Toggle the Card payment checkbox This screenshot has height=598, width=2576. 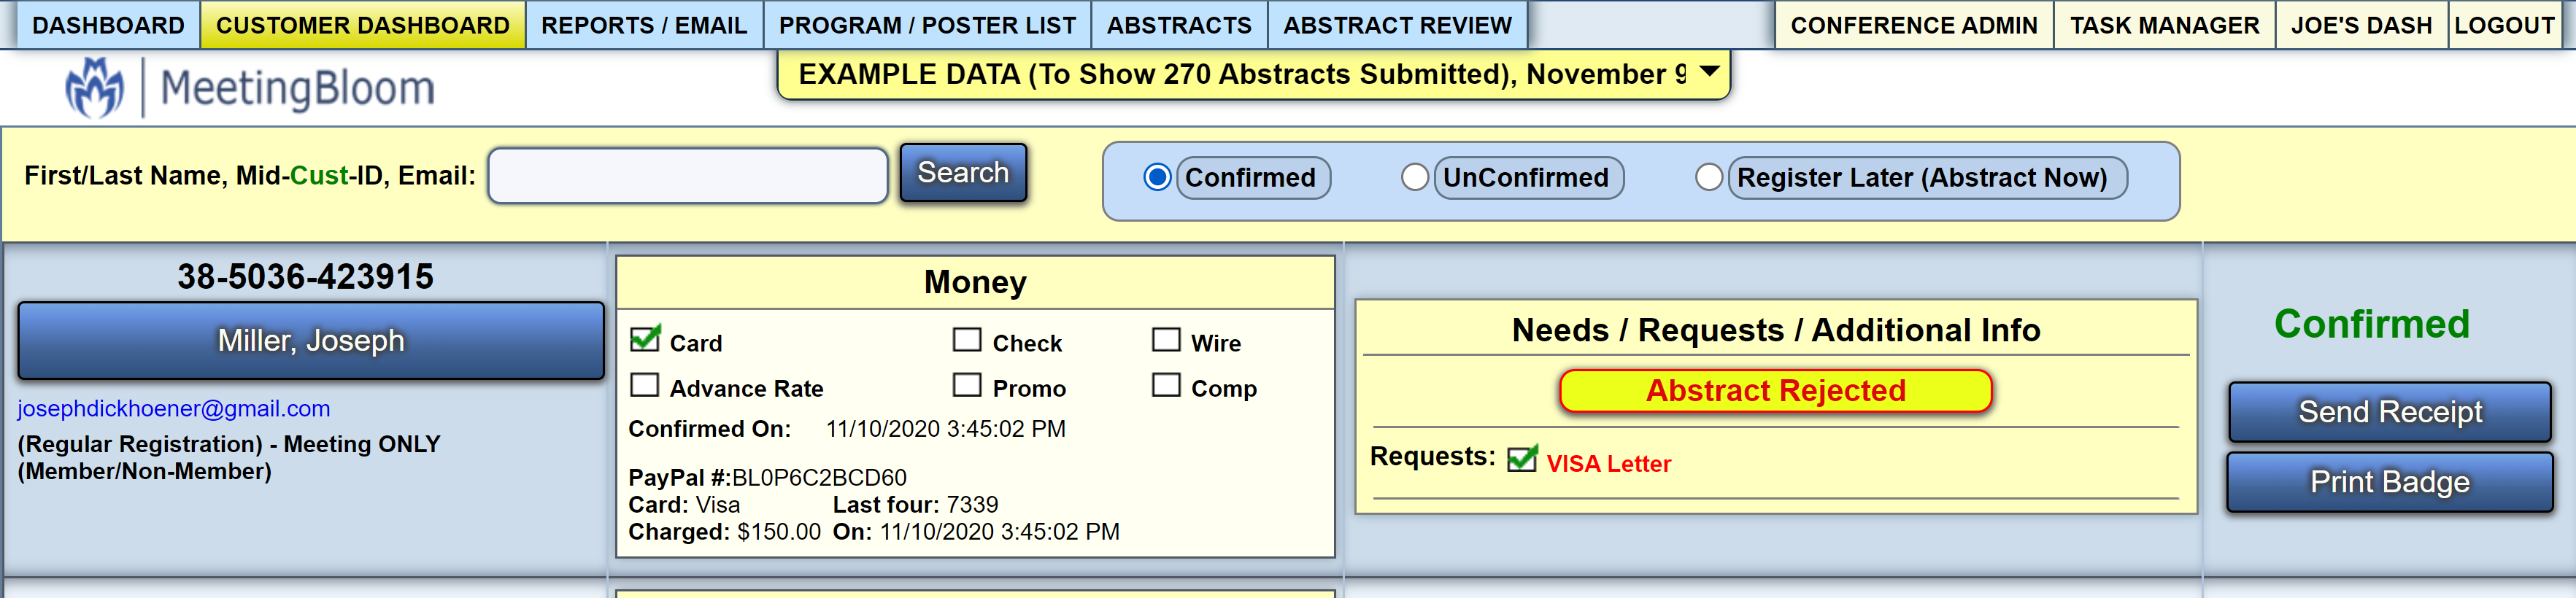[645, 340]
